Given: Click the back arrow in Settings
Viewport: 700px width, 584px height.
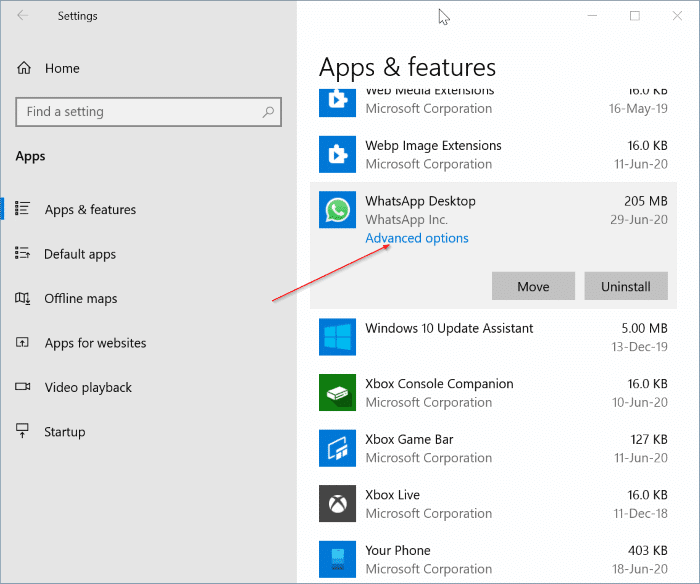Looking at the screenshot, I should 22,16.
